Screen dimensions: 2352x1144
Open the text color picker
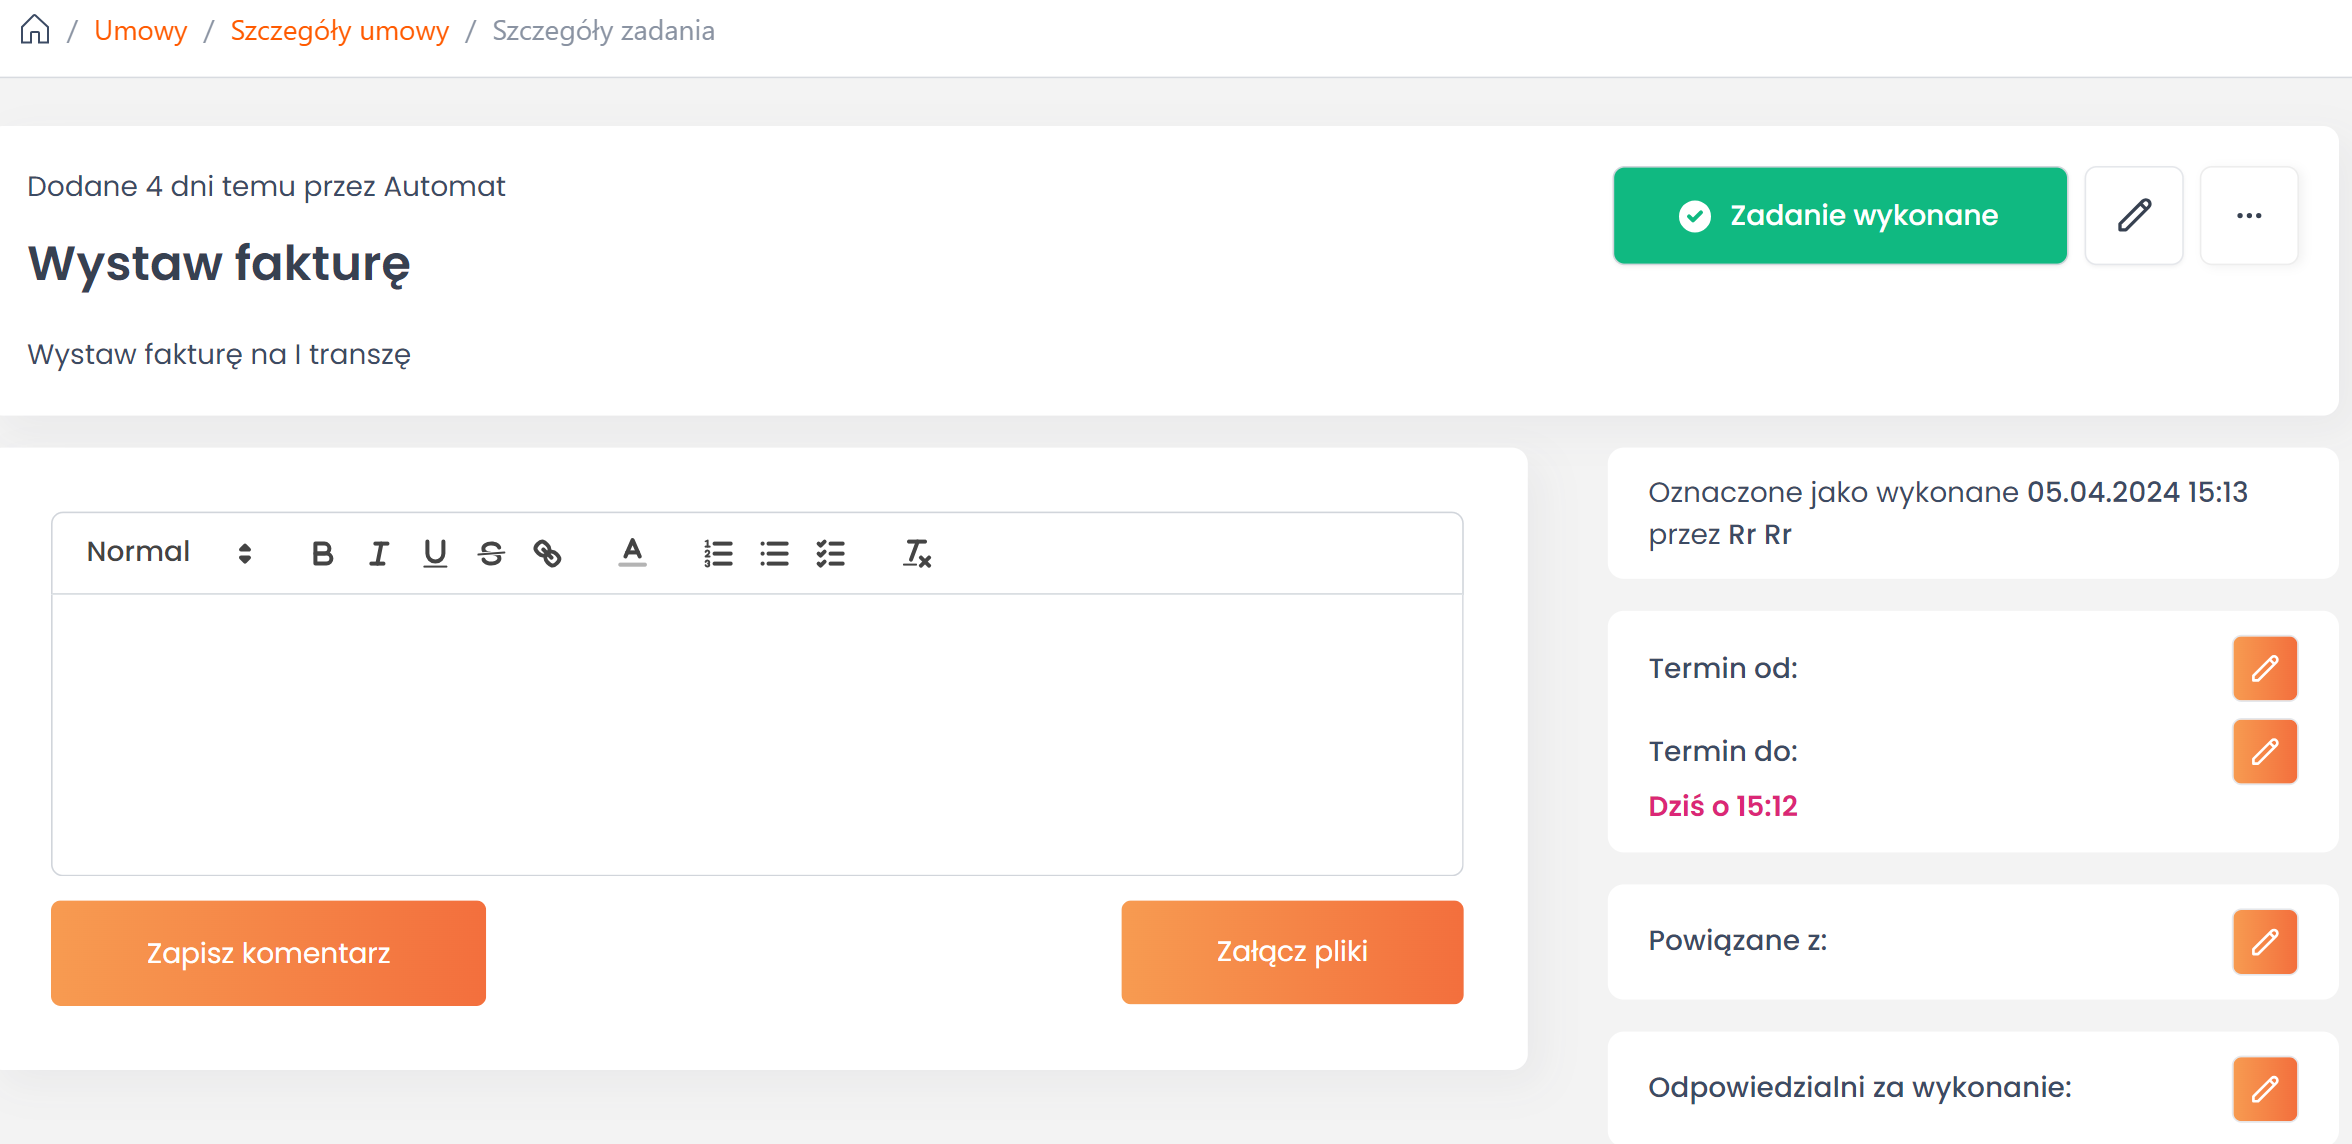coord(632,553)
